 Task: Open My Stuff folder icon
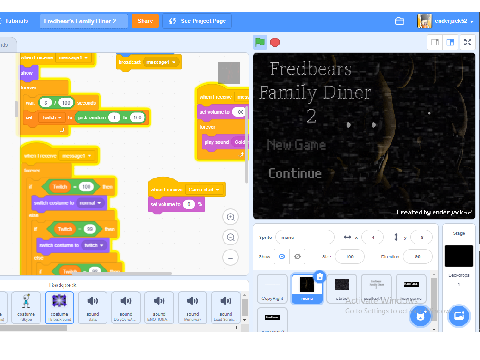pyautogui.click(x=399, y=21)
